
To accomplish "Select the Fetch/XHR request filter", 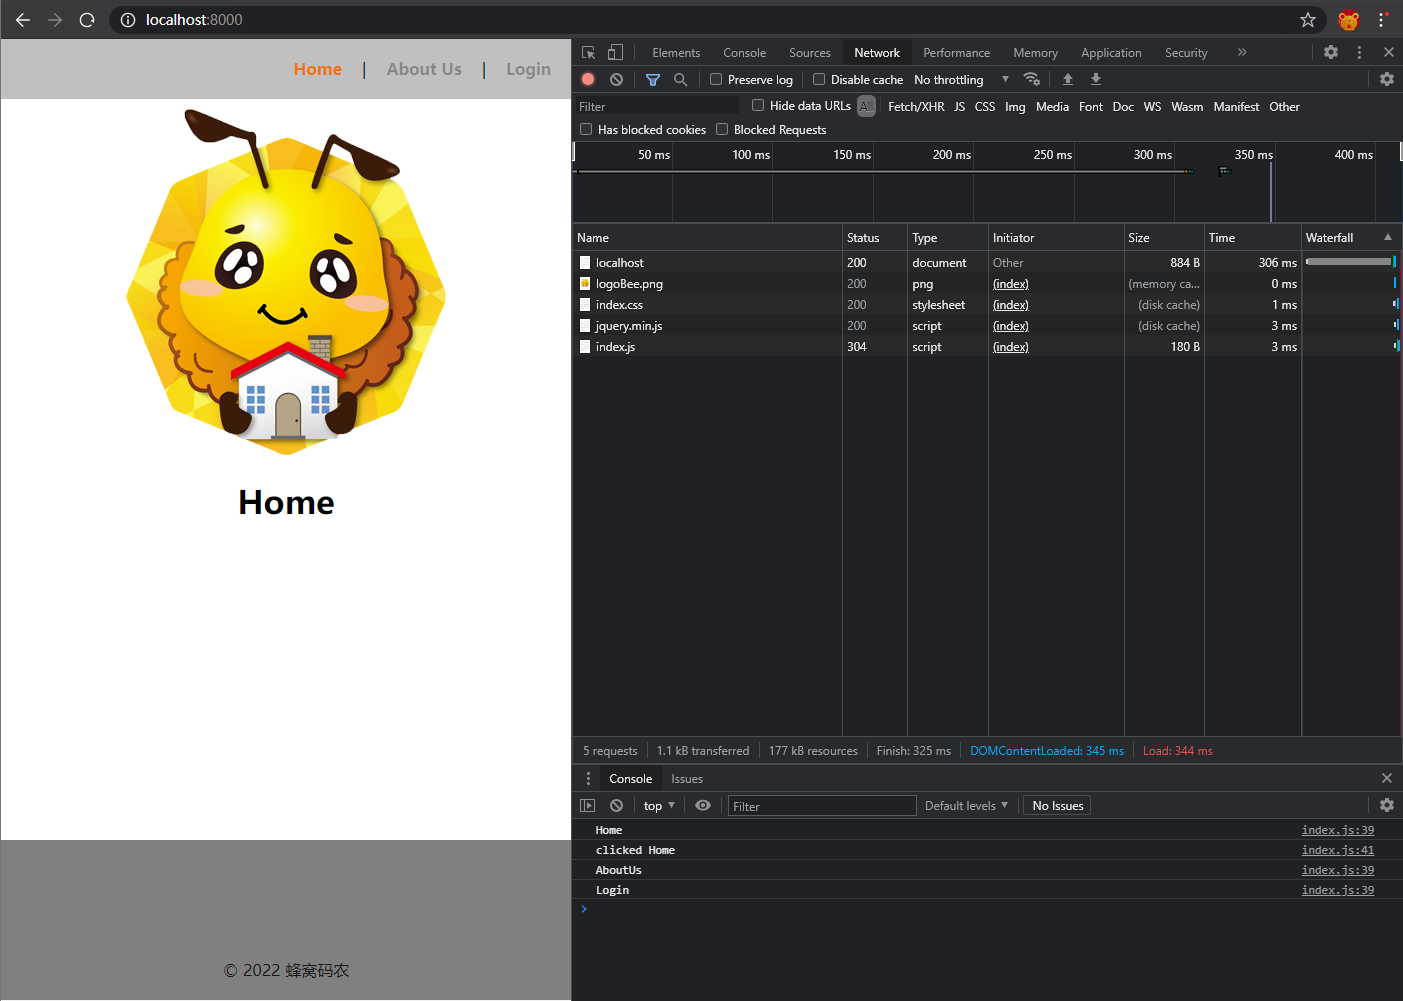I will pyautogui.click(x=916, y=107).
